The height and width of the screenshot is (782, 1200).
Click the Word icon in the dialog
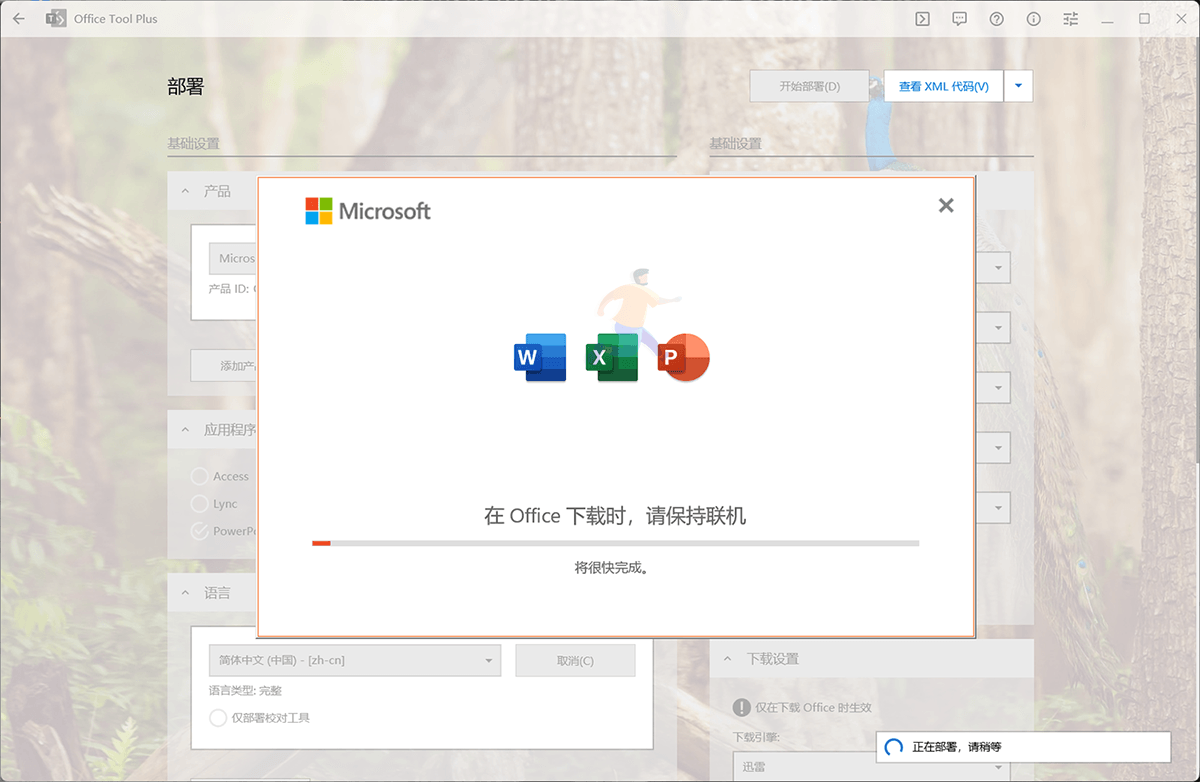tap(540, 357)
